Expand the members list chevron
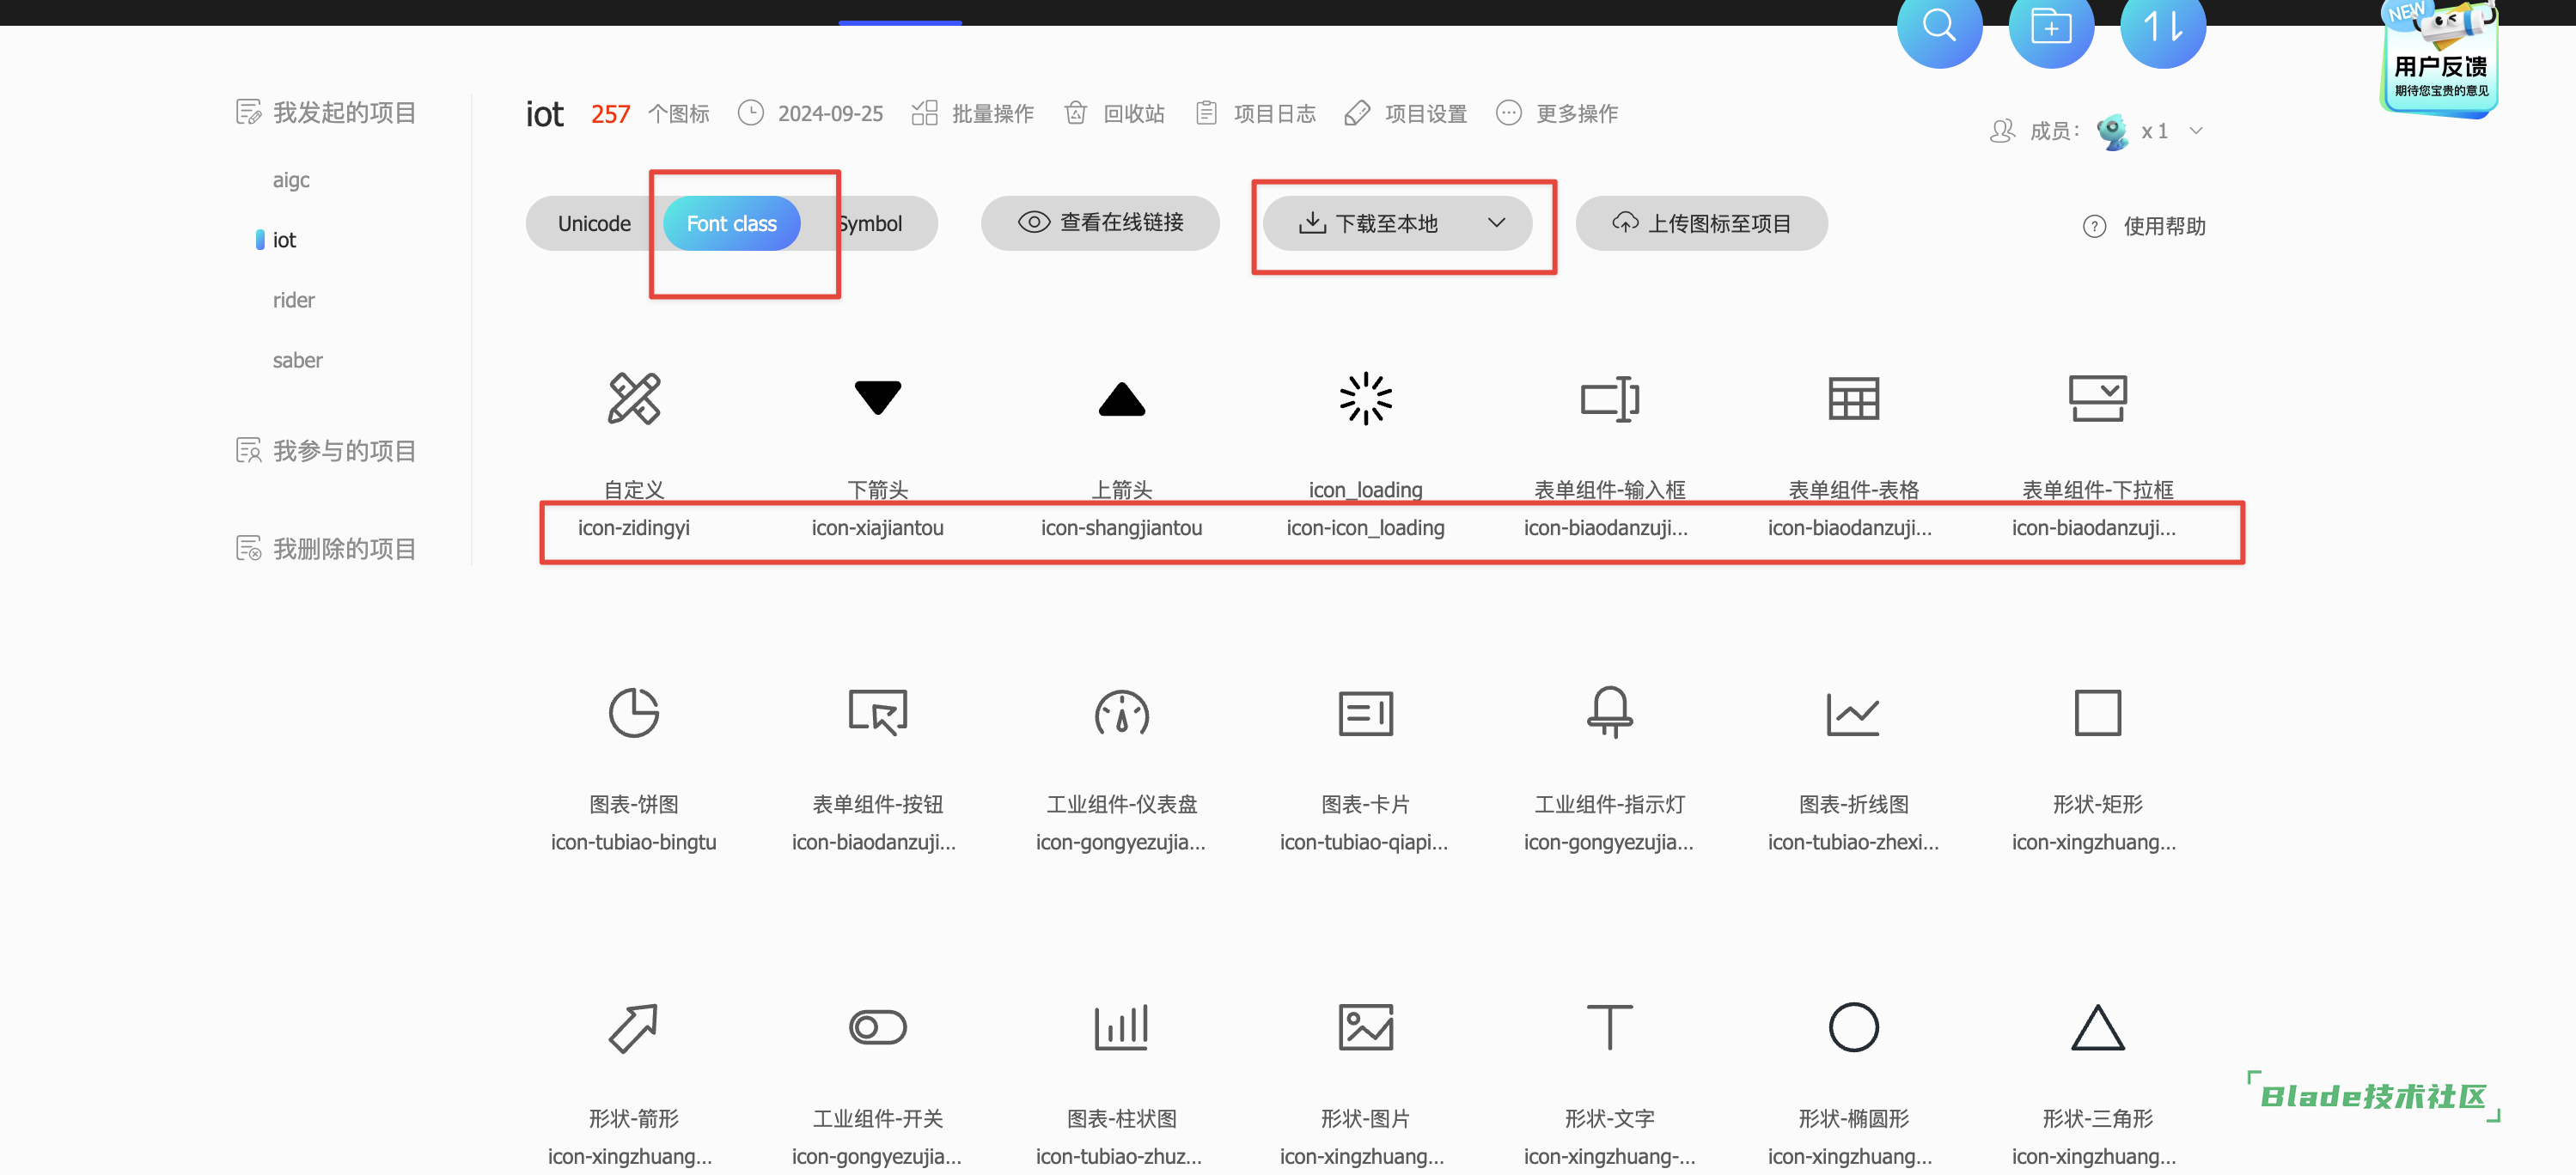Screen dimensions: 2576x1175 click(x=2196, y=131)
